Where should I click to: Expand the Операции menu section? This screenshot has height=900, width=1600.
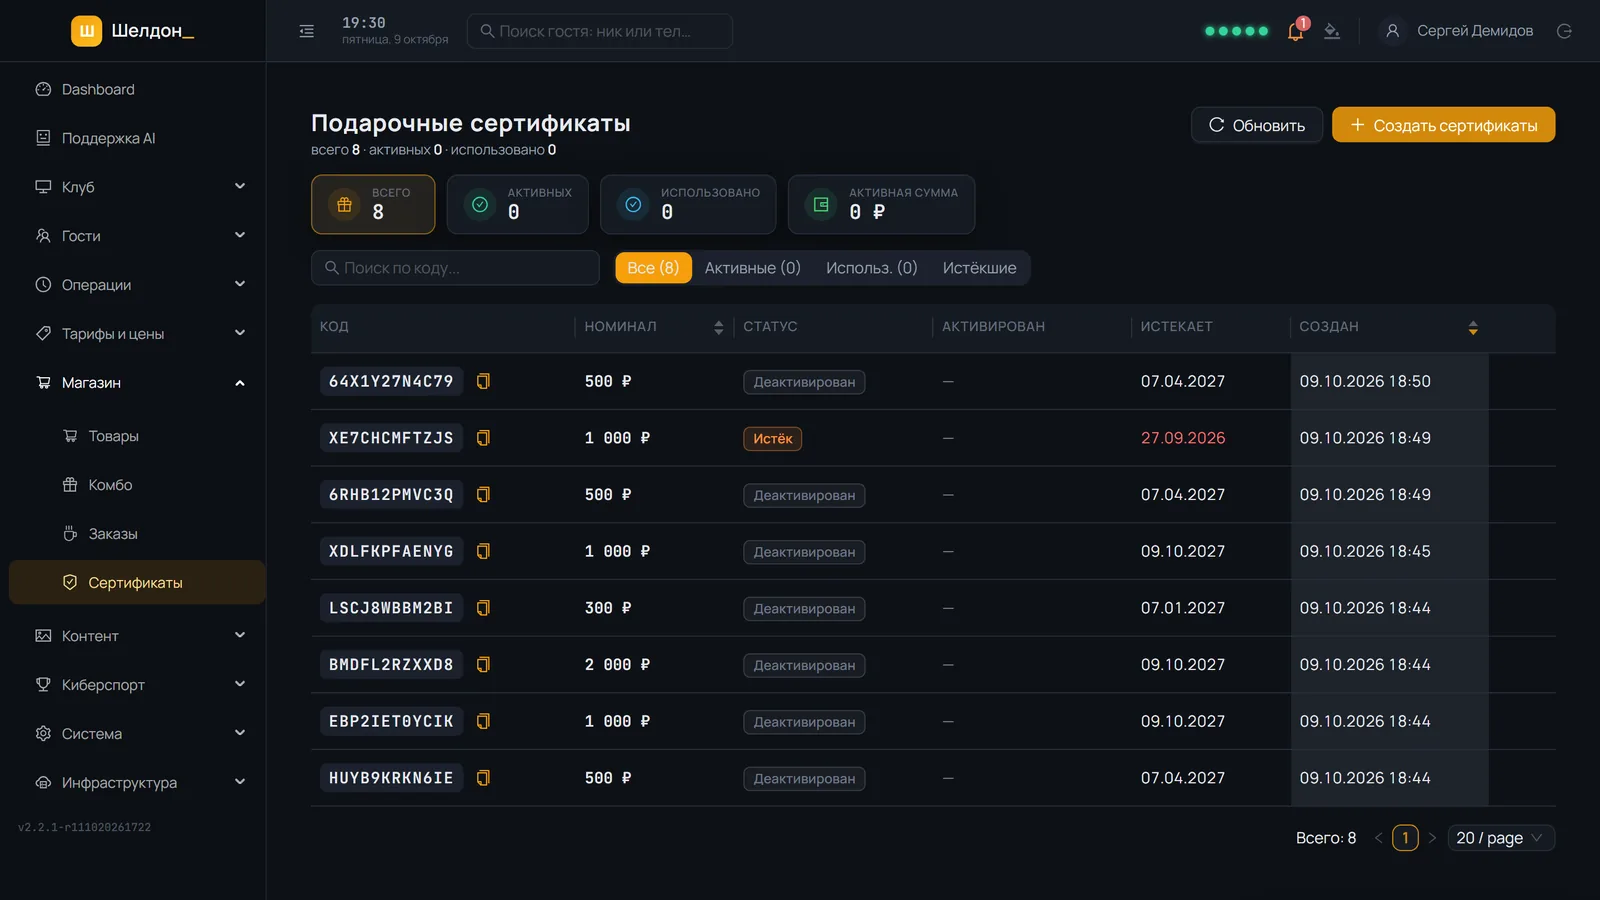coord(137,285)
